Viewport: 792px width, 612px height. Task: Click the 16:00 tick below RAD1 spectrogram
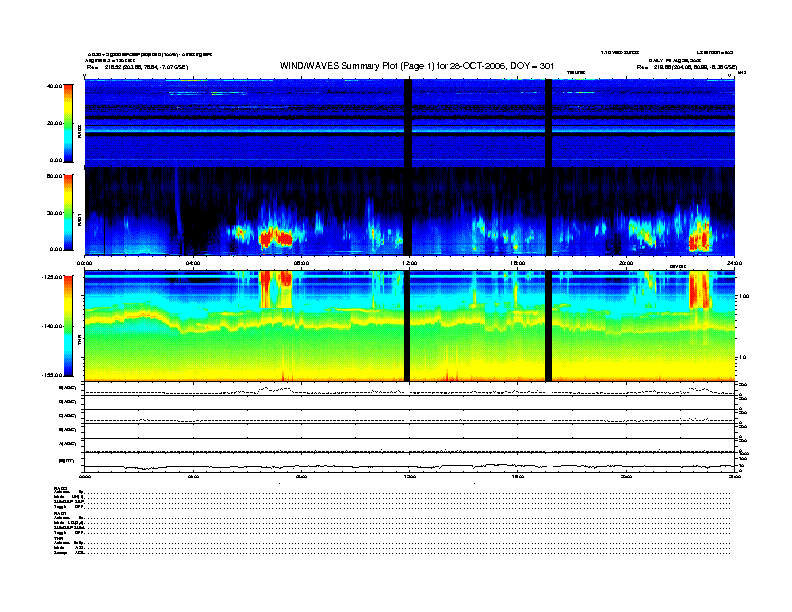(x=518, y=263)
